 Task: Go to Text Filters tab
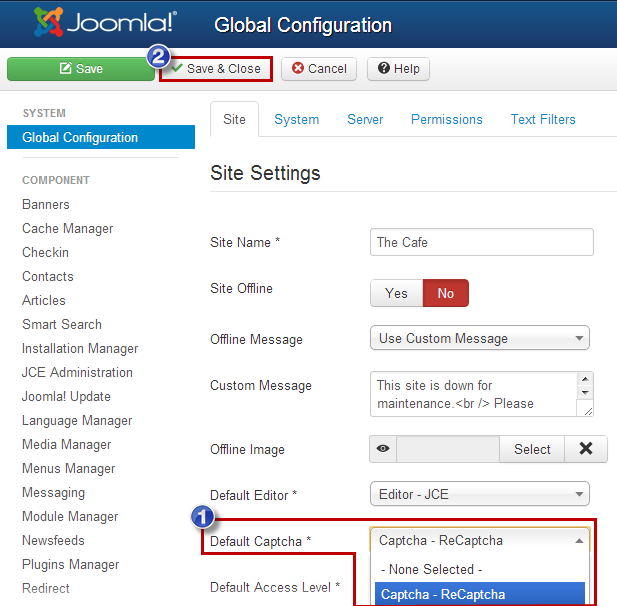point(543,119)
